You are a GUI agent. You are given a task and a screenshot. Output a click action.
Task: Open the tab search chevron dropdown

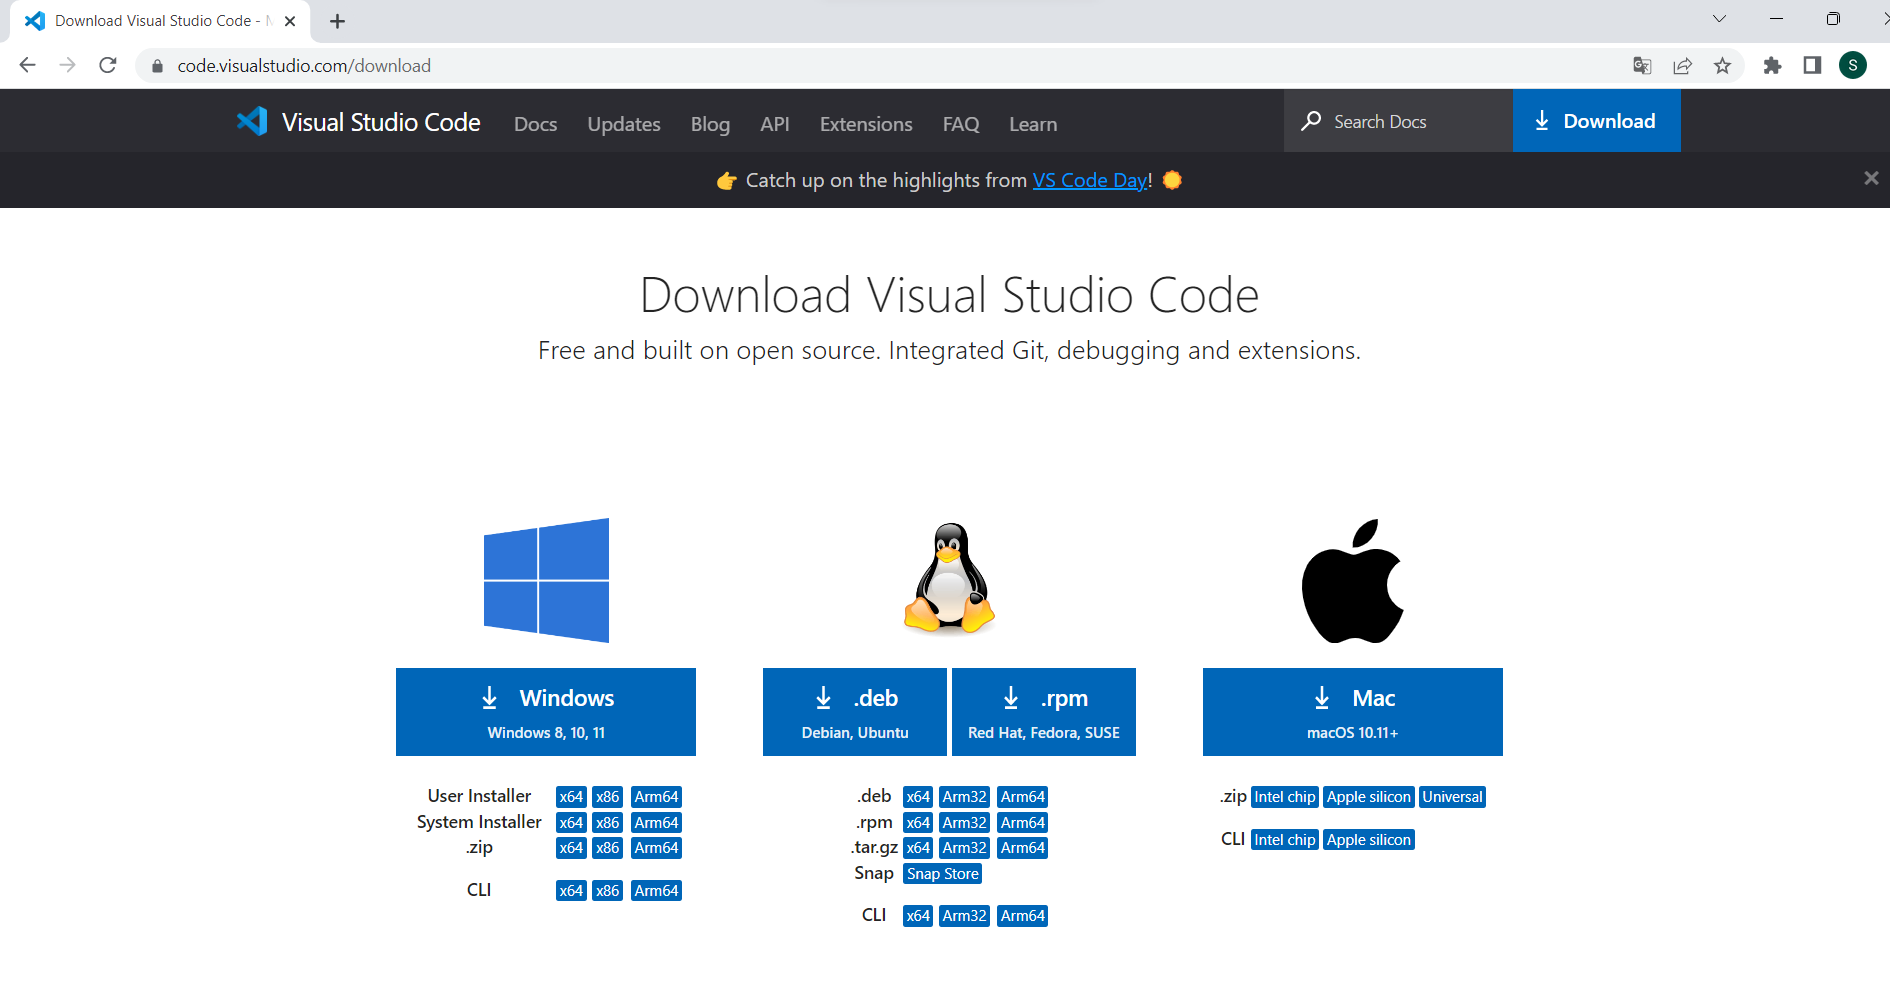(1719, 19)
